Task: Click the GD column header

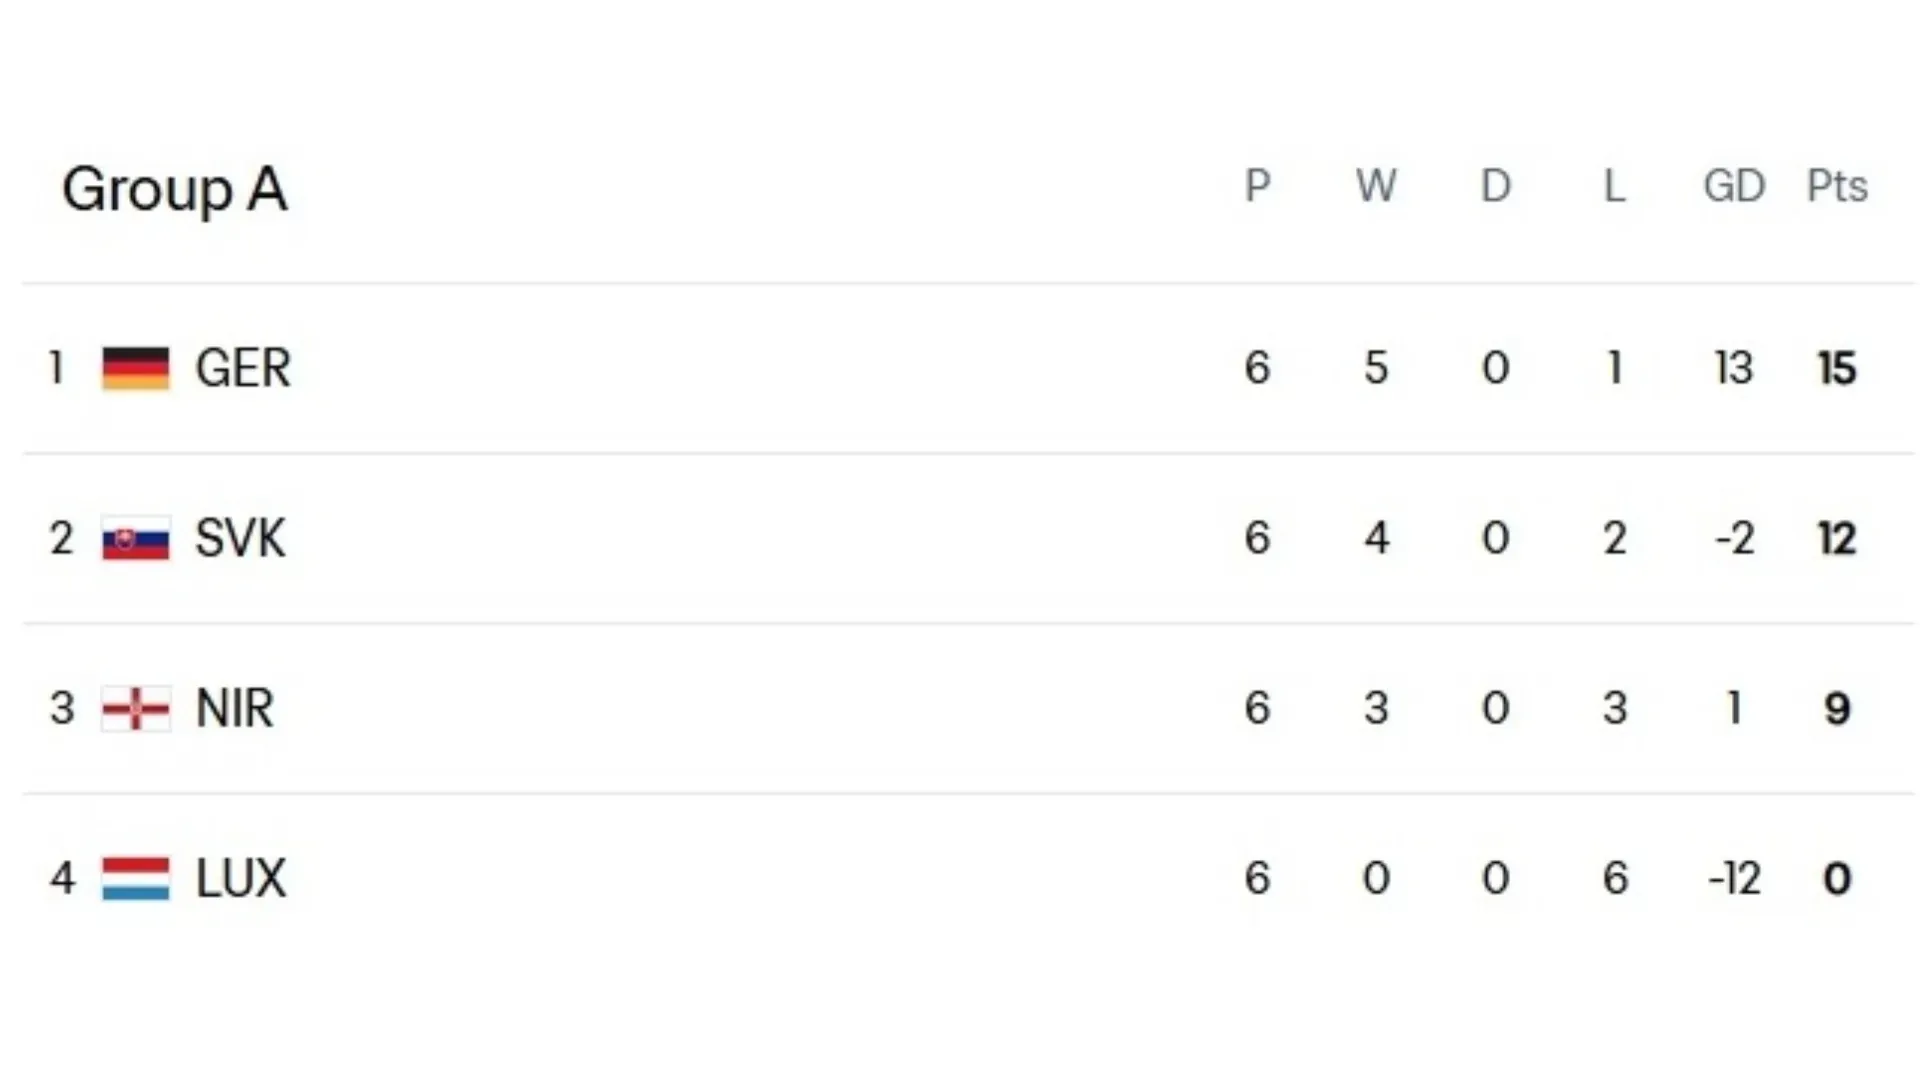Action: point(1734,186)
